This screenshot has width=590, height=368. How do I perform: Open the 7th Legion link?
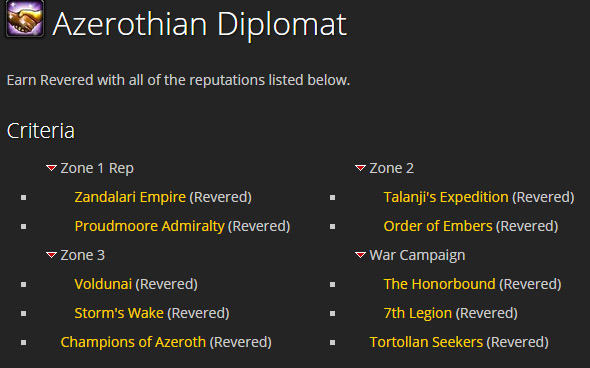pyautogui.click(x=418, y=313)
